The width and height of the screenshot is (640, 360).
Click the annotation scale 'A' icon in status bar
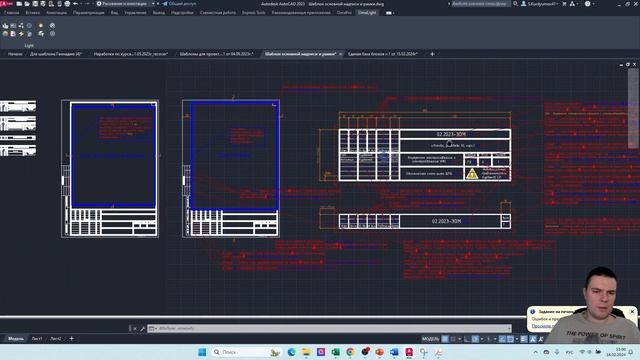point(533,339)
